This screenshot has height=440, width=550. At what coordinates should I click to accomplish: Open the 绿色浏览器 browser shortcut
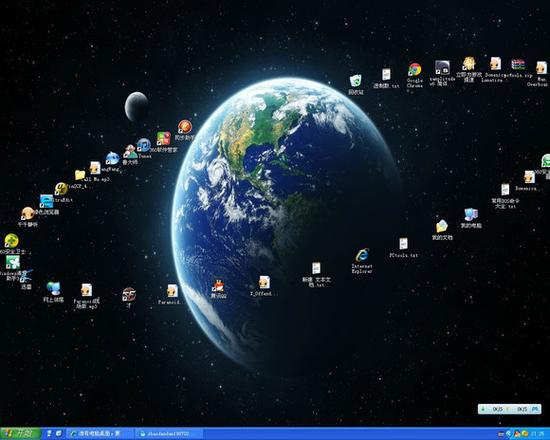coord(46,201)
